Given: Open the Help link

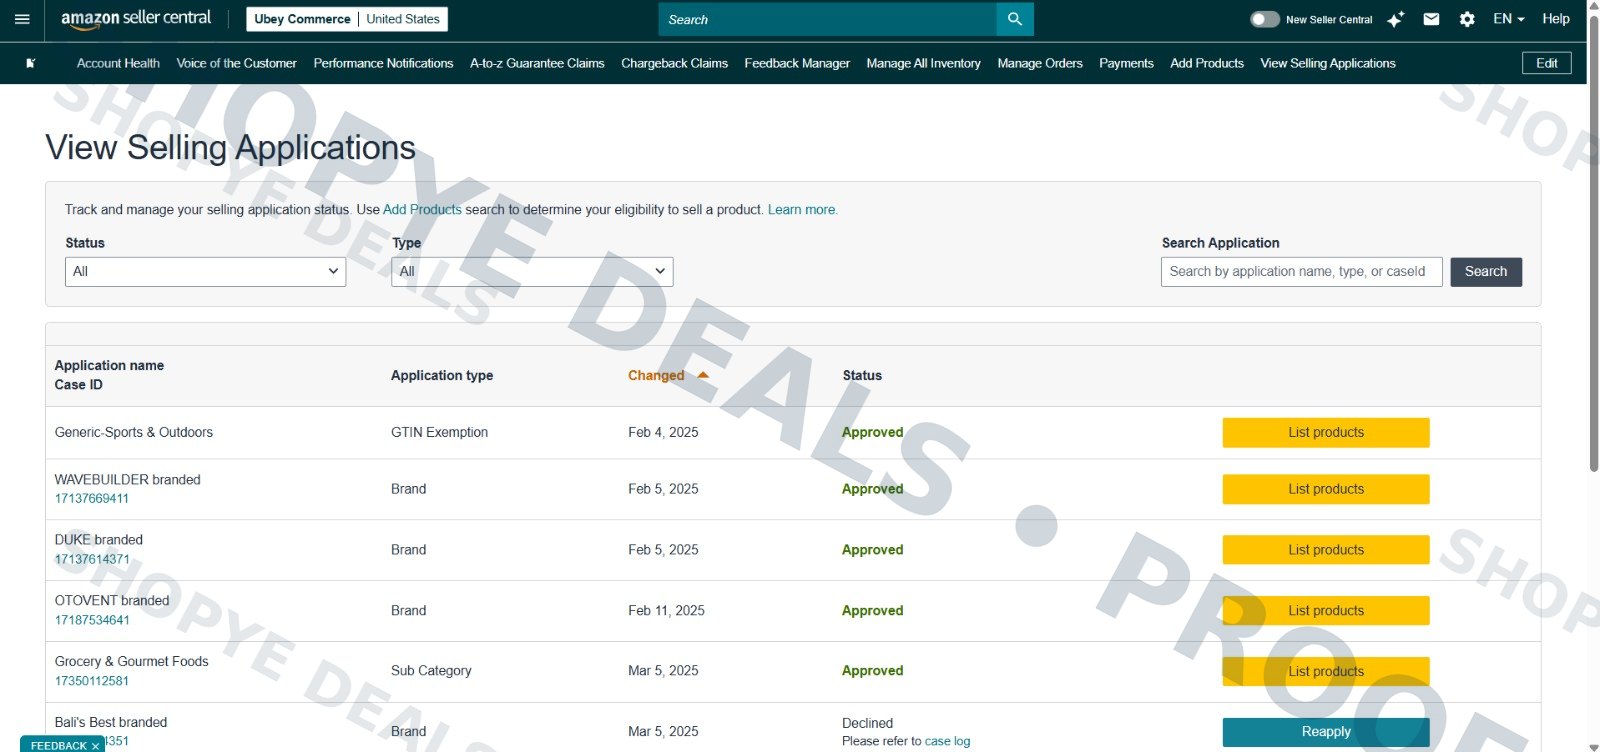Looking at the screenshot, I should (1556, 19).
